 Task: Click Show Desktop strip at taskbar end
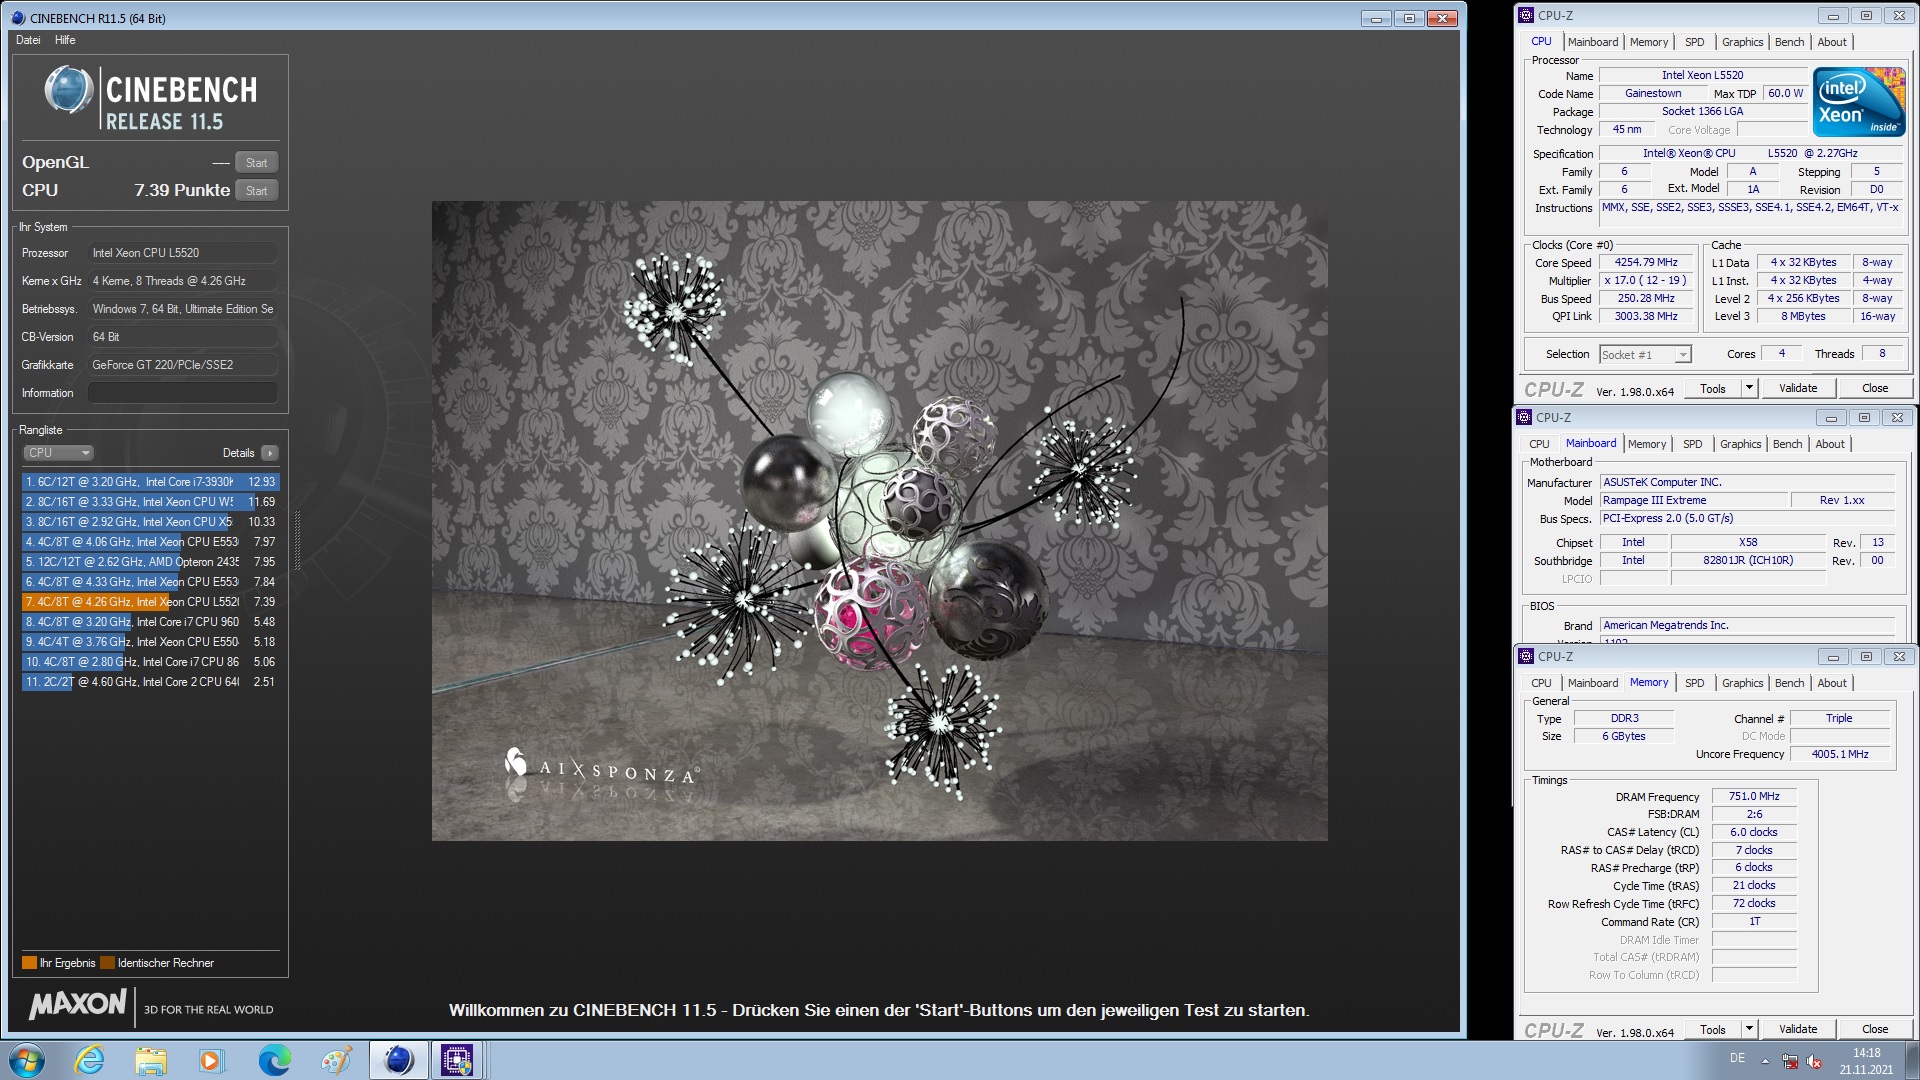[1912, 1060]
